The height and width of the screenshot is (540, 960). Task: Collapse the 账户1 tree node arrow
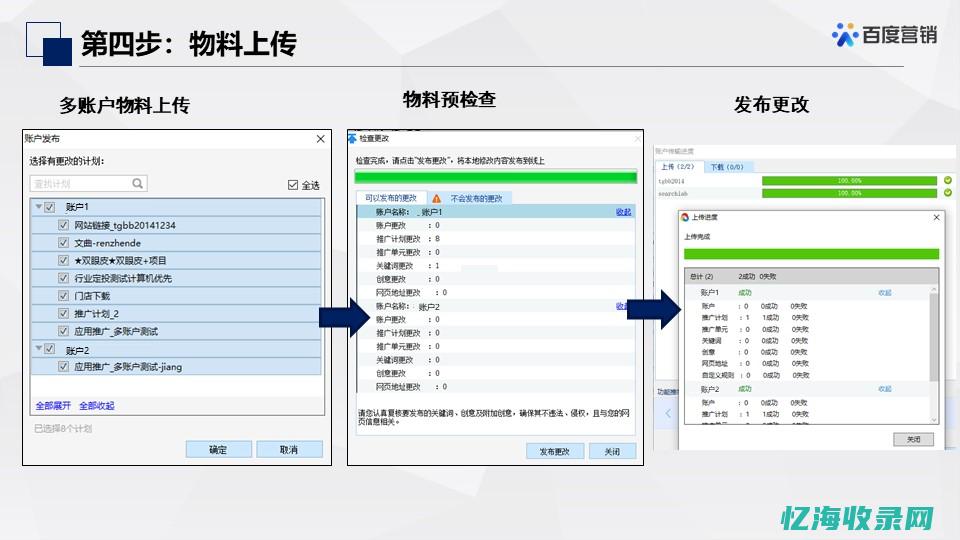(38, 207)
